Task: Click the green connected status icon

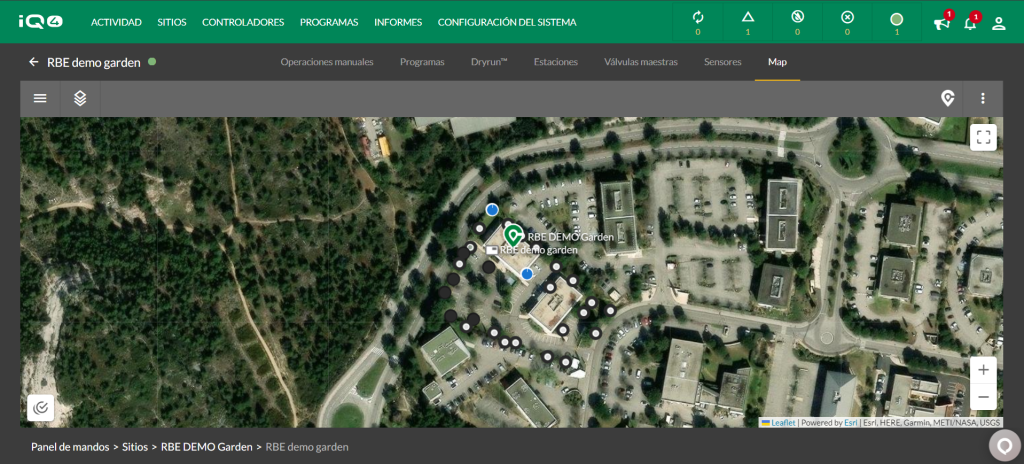Action: (x=897, y=19)
